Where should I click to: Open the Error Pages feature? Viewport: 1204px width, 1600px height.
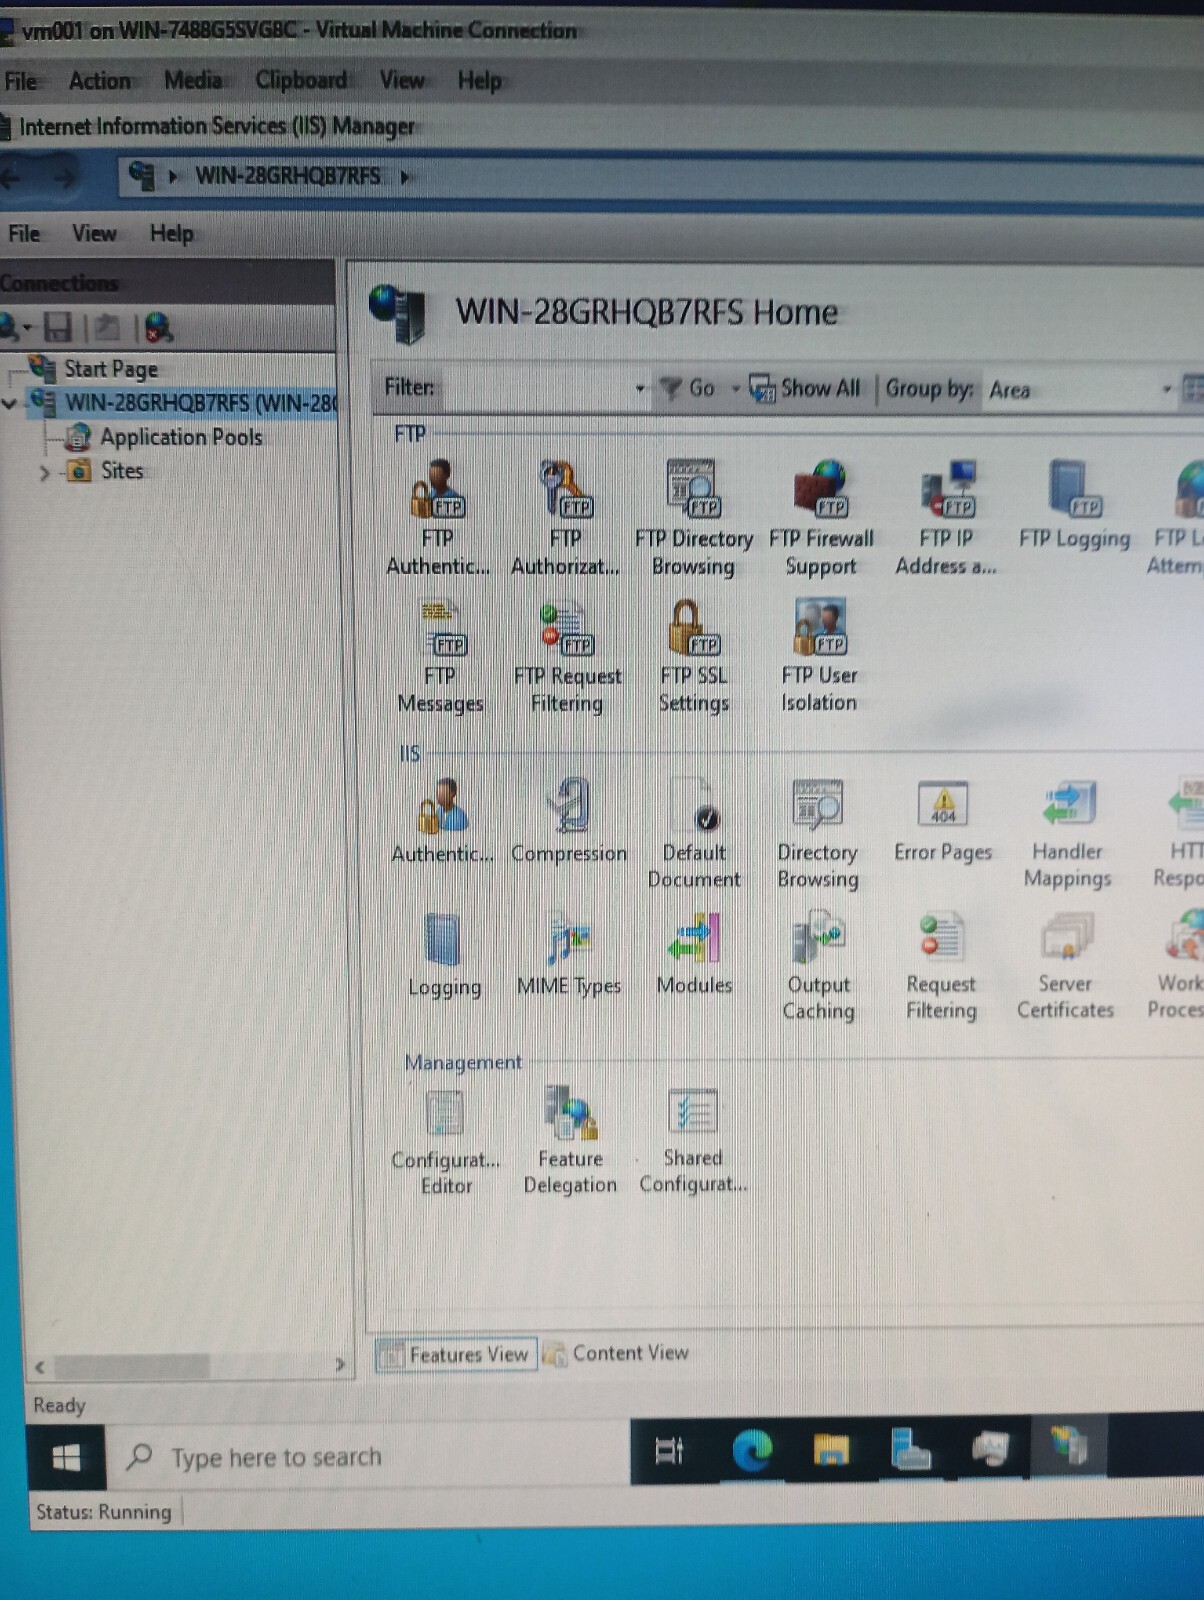943,821
